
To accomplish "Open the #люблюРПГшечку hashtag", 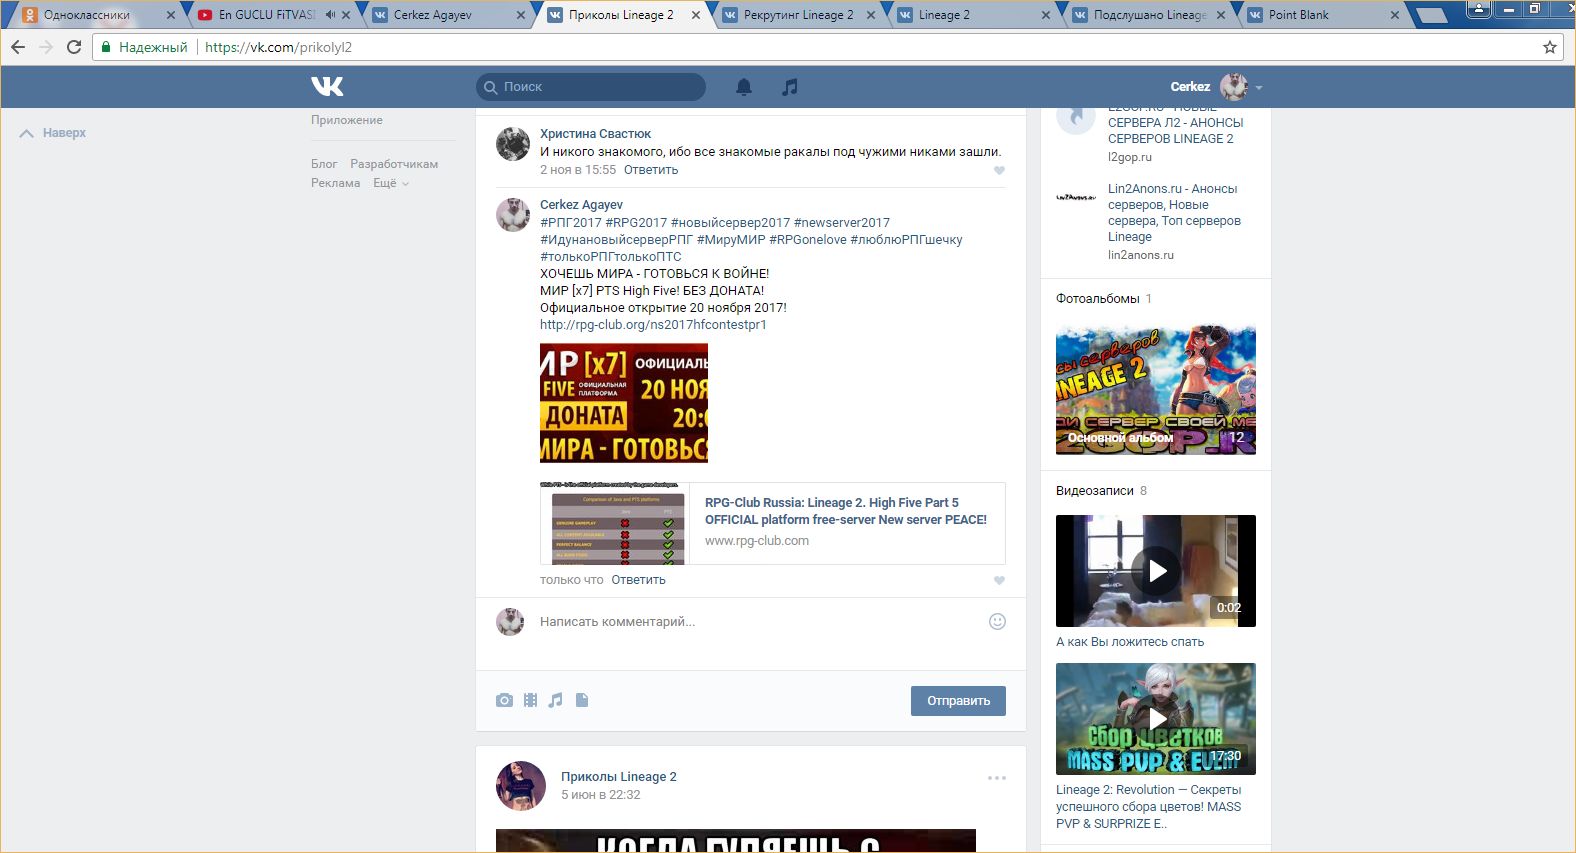I will point(907,240).
